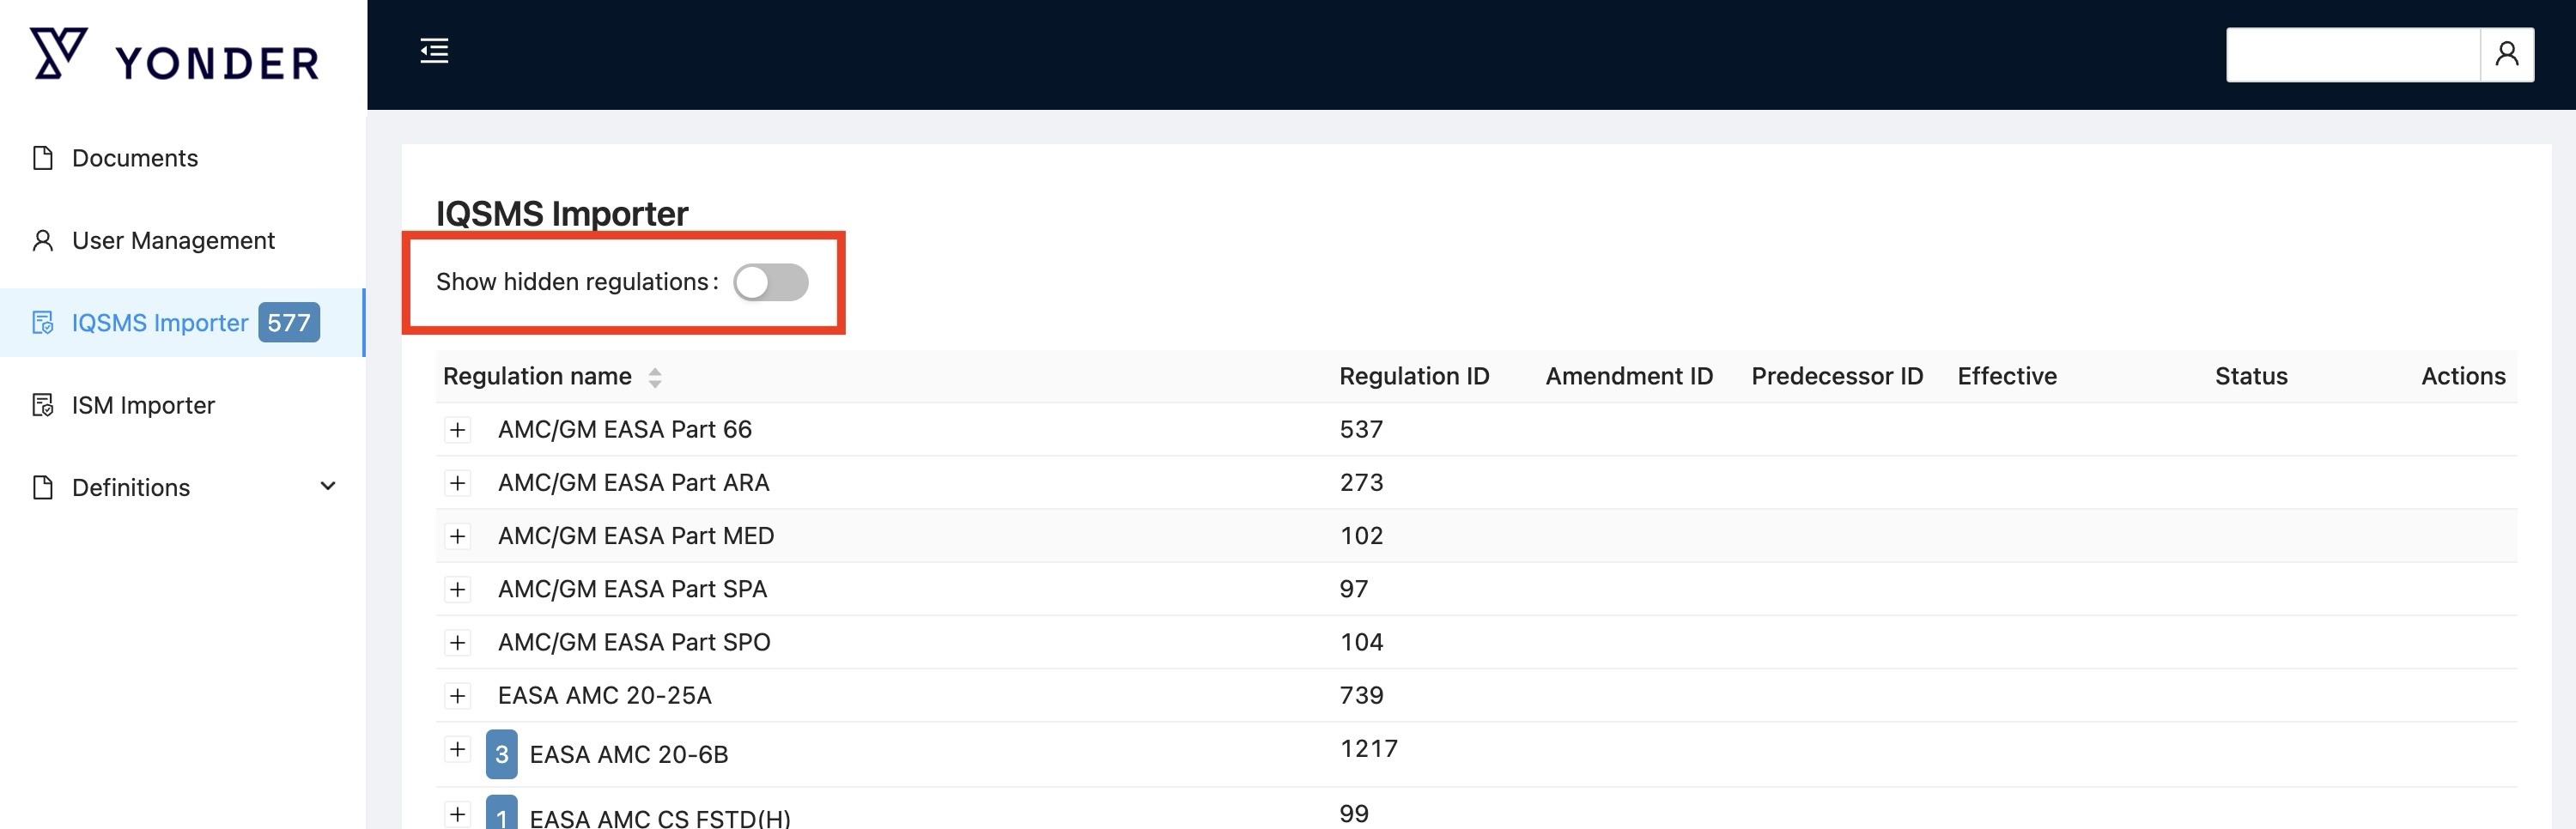Open the user account icon
2576x829 pixels.
point(2506,54)
